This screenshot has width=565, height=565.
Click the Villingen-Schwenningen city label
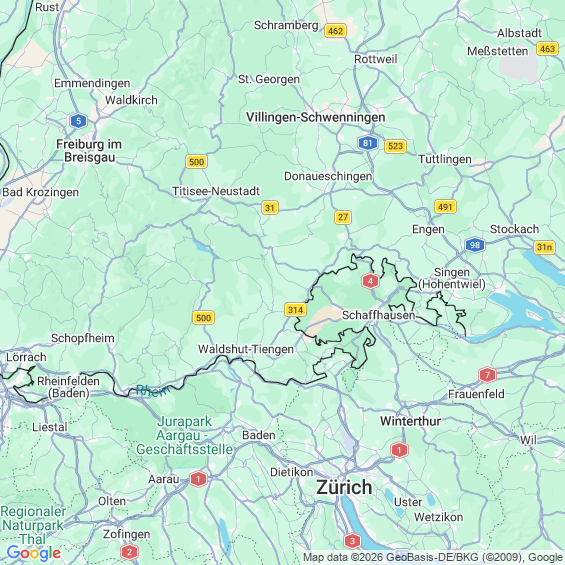[316, 117]
